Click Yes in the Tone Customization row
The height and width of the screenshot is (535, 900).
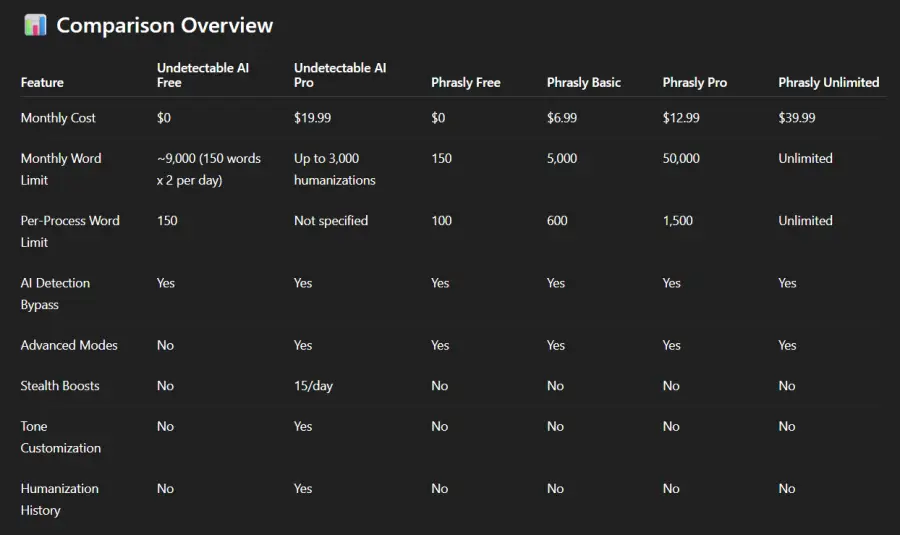click(303, 427)
